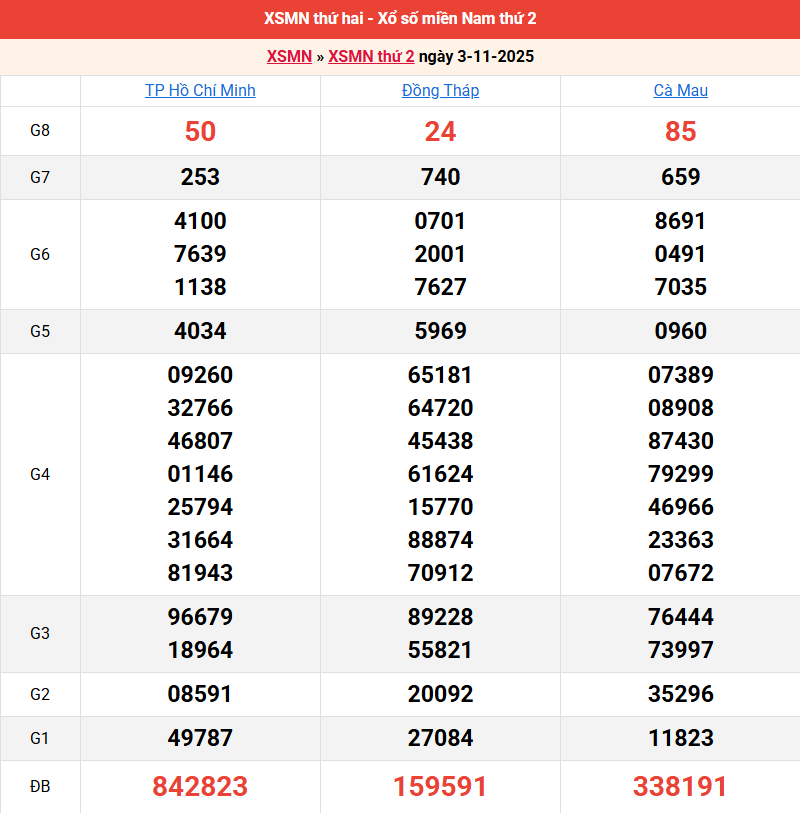Open the Cà Mau province link
Image resolution: width=800 pixels, height=813 pixels.
coord(680,91)
